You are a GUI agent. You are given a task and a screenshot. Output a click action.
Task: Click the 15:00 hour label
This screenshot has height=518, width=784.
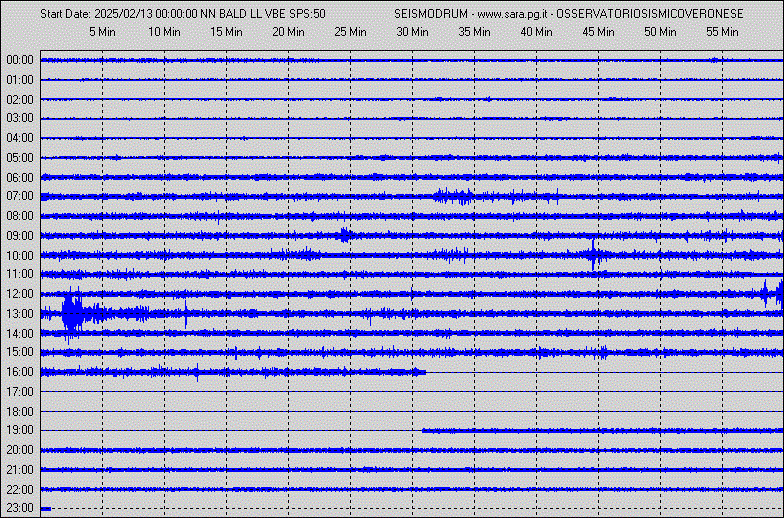[x=20, y=352]
